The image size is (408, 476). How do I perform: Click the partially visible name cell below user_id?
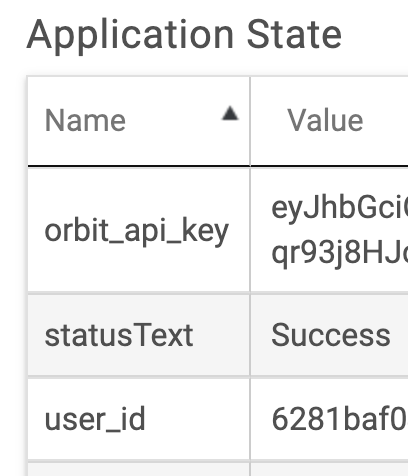click(x=138, y=469)
